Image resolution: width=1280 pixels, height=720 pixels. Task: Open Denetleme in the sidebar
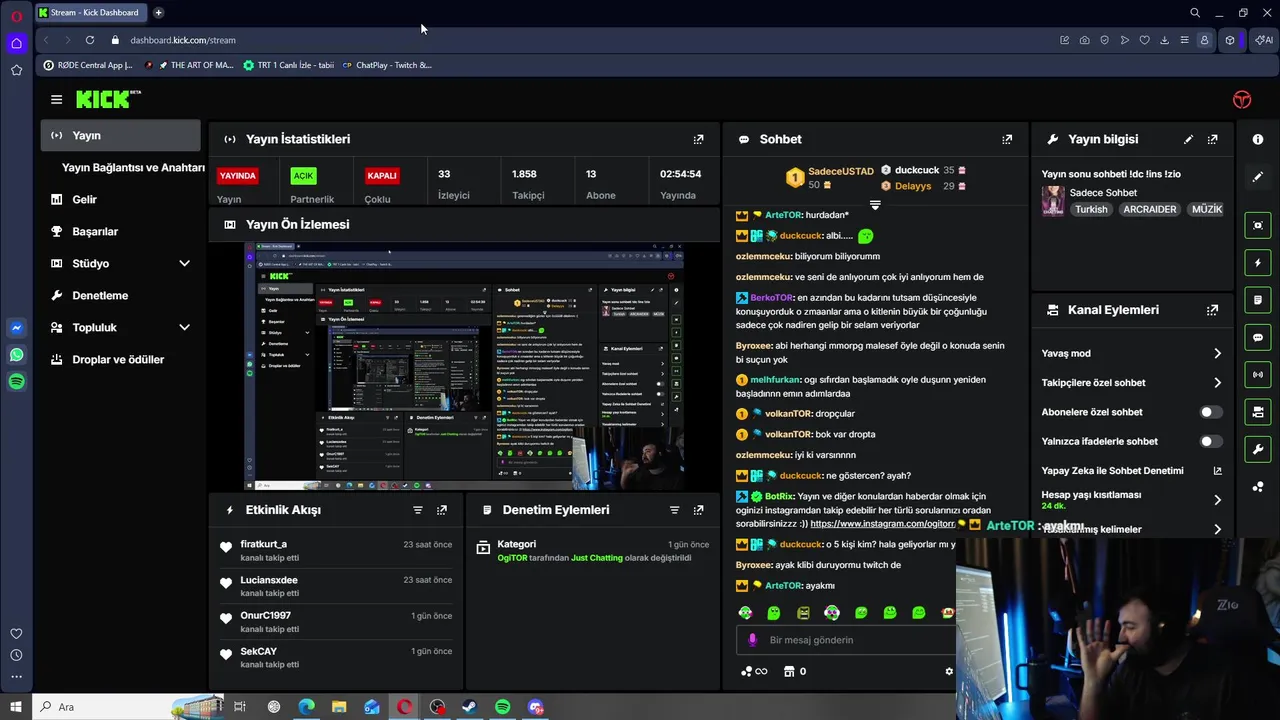point(100,295)
